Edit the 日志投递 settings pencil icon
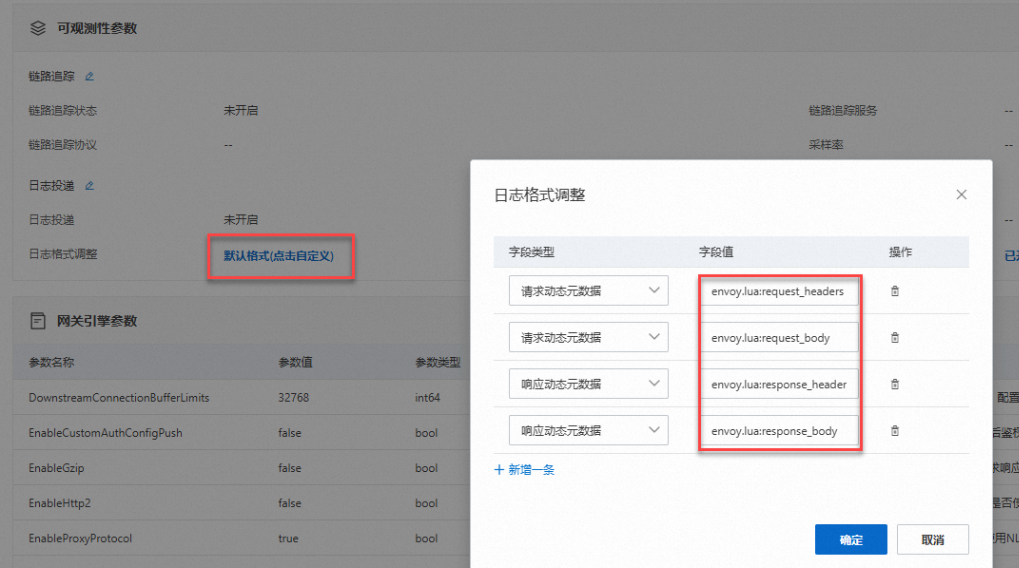 point(90,186)
